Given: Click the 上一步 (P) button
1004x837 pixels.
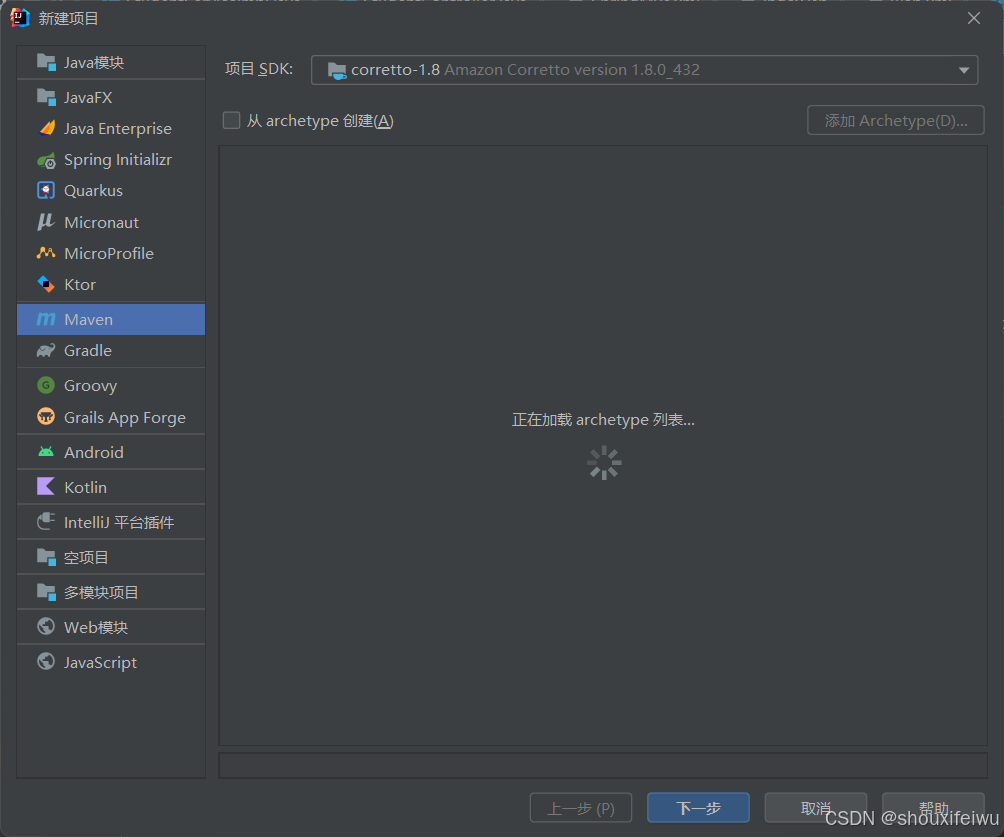Looking at the screenshot, I should pyautogui.click(x=581, y=808).
